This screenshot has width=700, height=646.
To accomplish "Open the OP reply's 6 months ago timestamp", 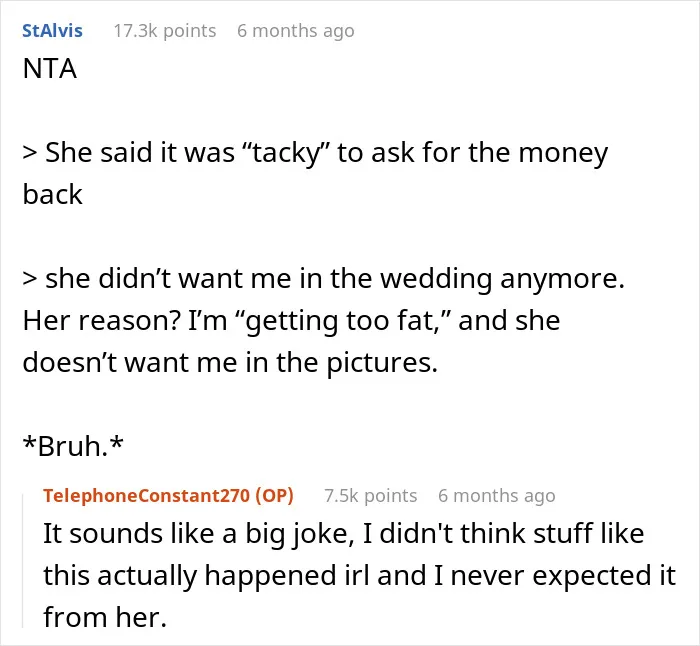I will click(x=496, y=496).
